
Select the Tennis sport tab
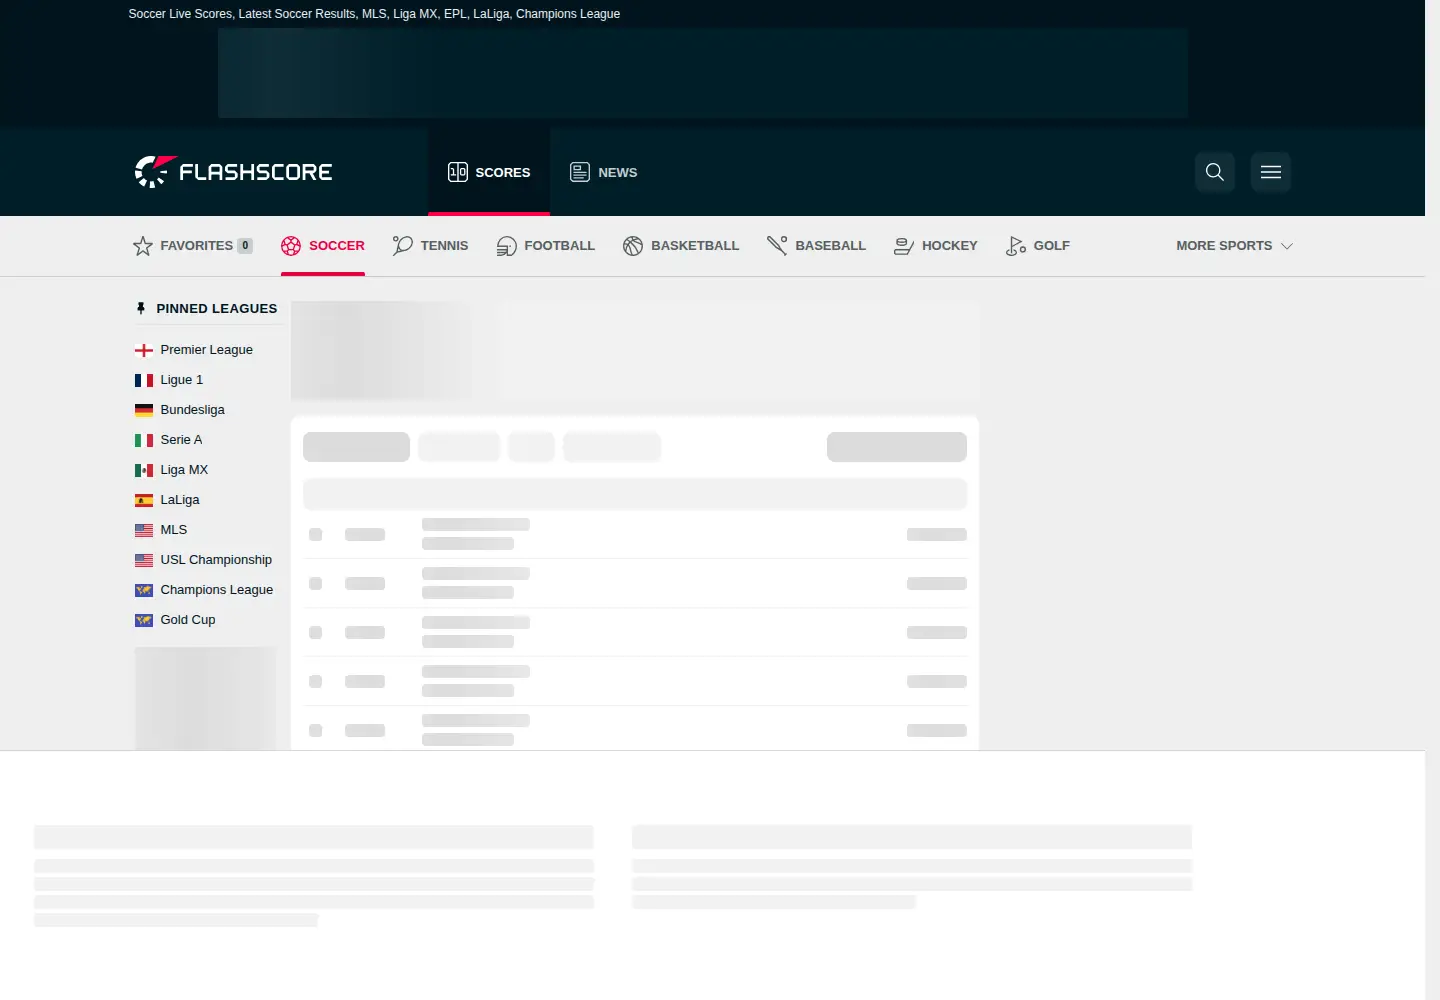[431, 246]
